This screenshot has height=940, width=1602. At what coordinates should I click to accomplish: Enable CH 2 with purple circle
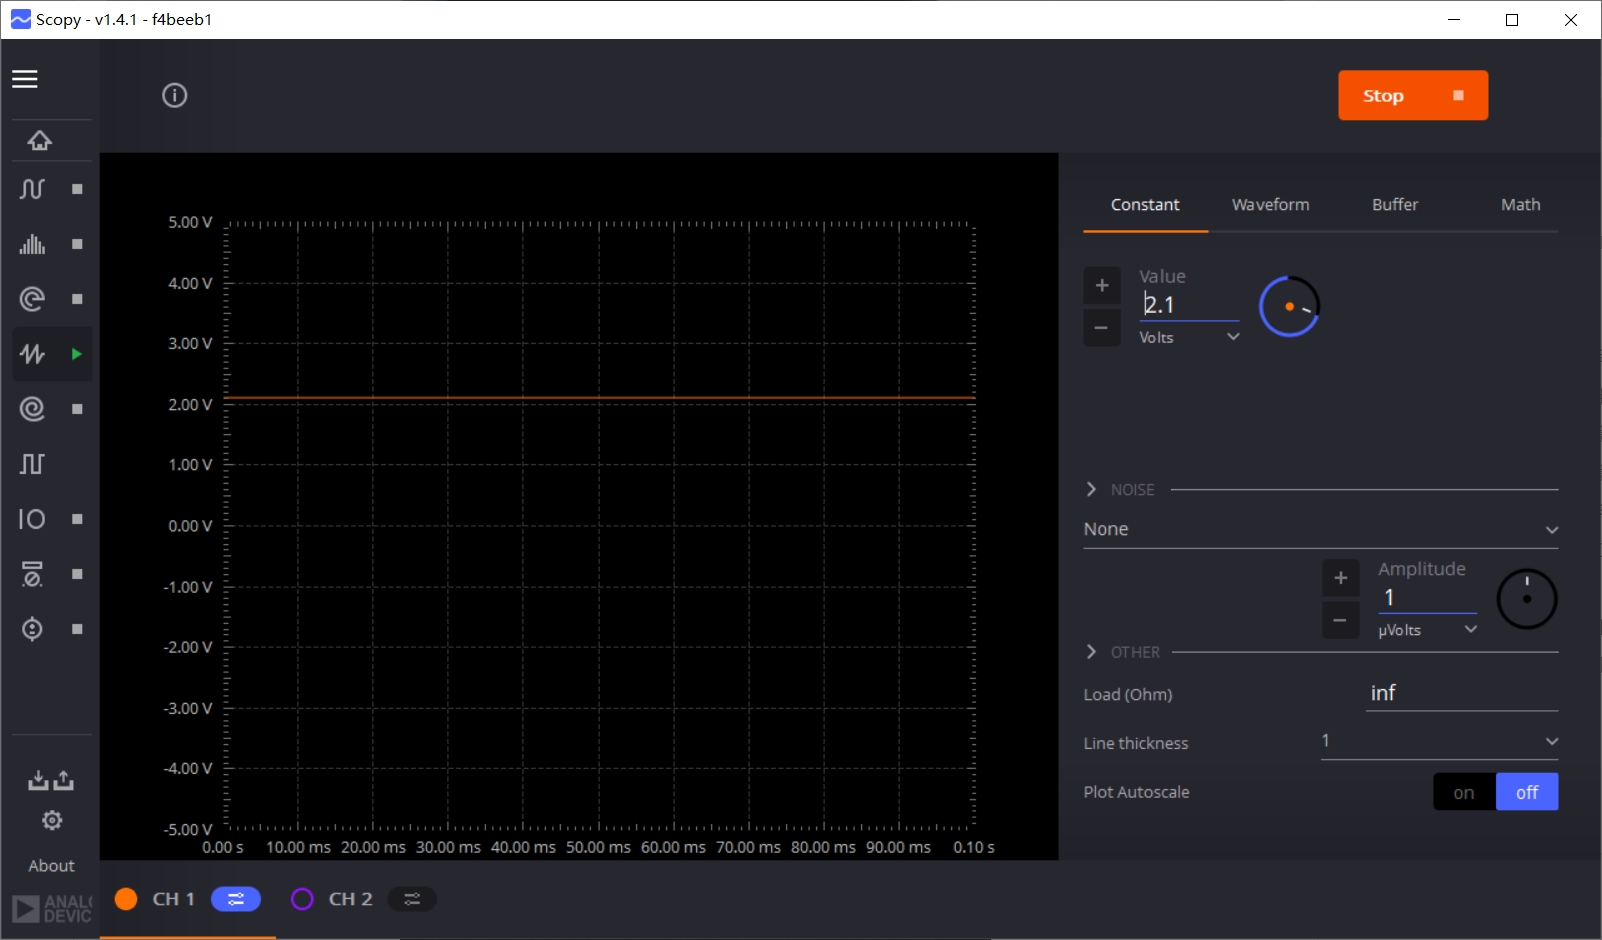[x=302, y=899]
